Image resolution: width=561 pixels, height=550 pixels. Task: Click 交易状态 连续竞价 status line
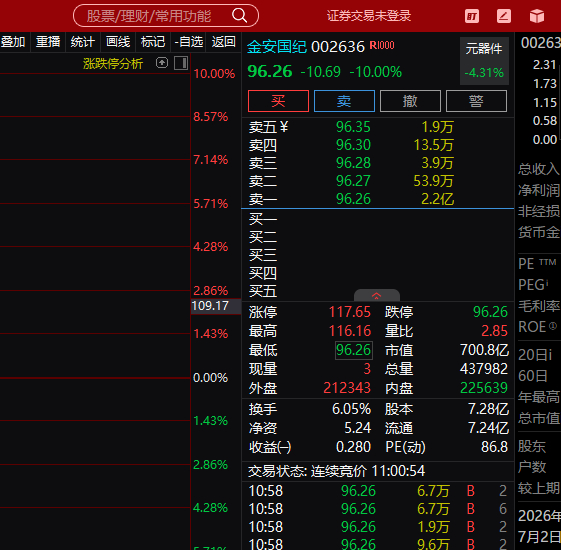pos(336,471)
